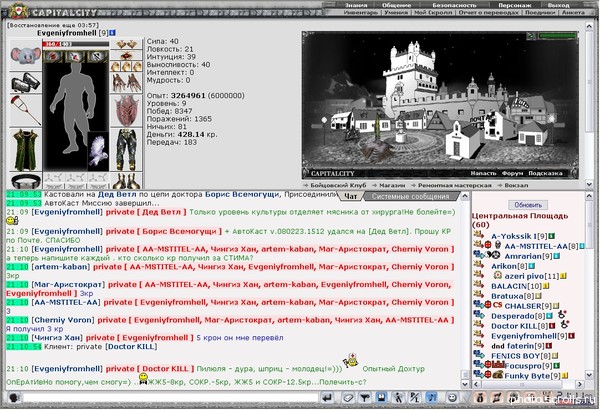This screenshot has width=600, height=410.
Task: Open Отчет о переводах submenu item
Action: [488, 13]
